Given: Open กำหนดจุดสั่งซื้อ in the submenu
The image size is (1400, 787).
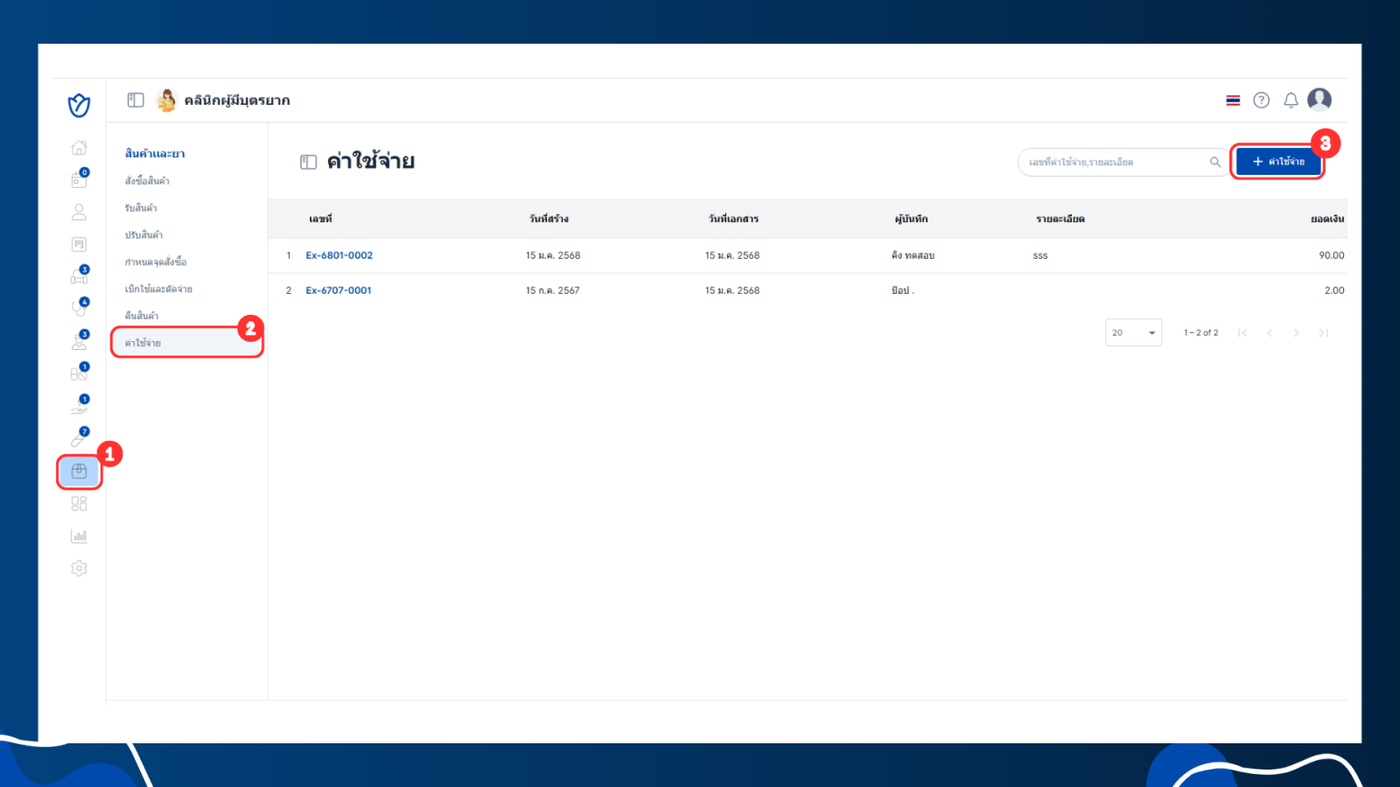Looking at the screenshot, I should pyautogui.click(x=156, y=262).
